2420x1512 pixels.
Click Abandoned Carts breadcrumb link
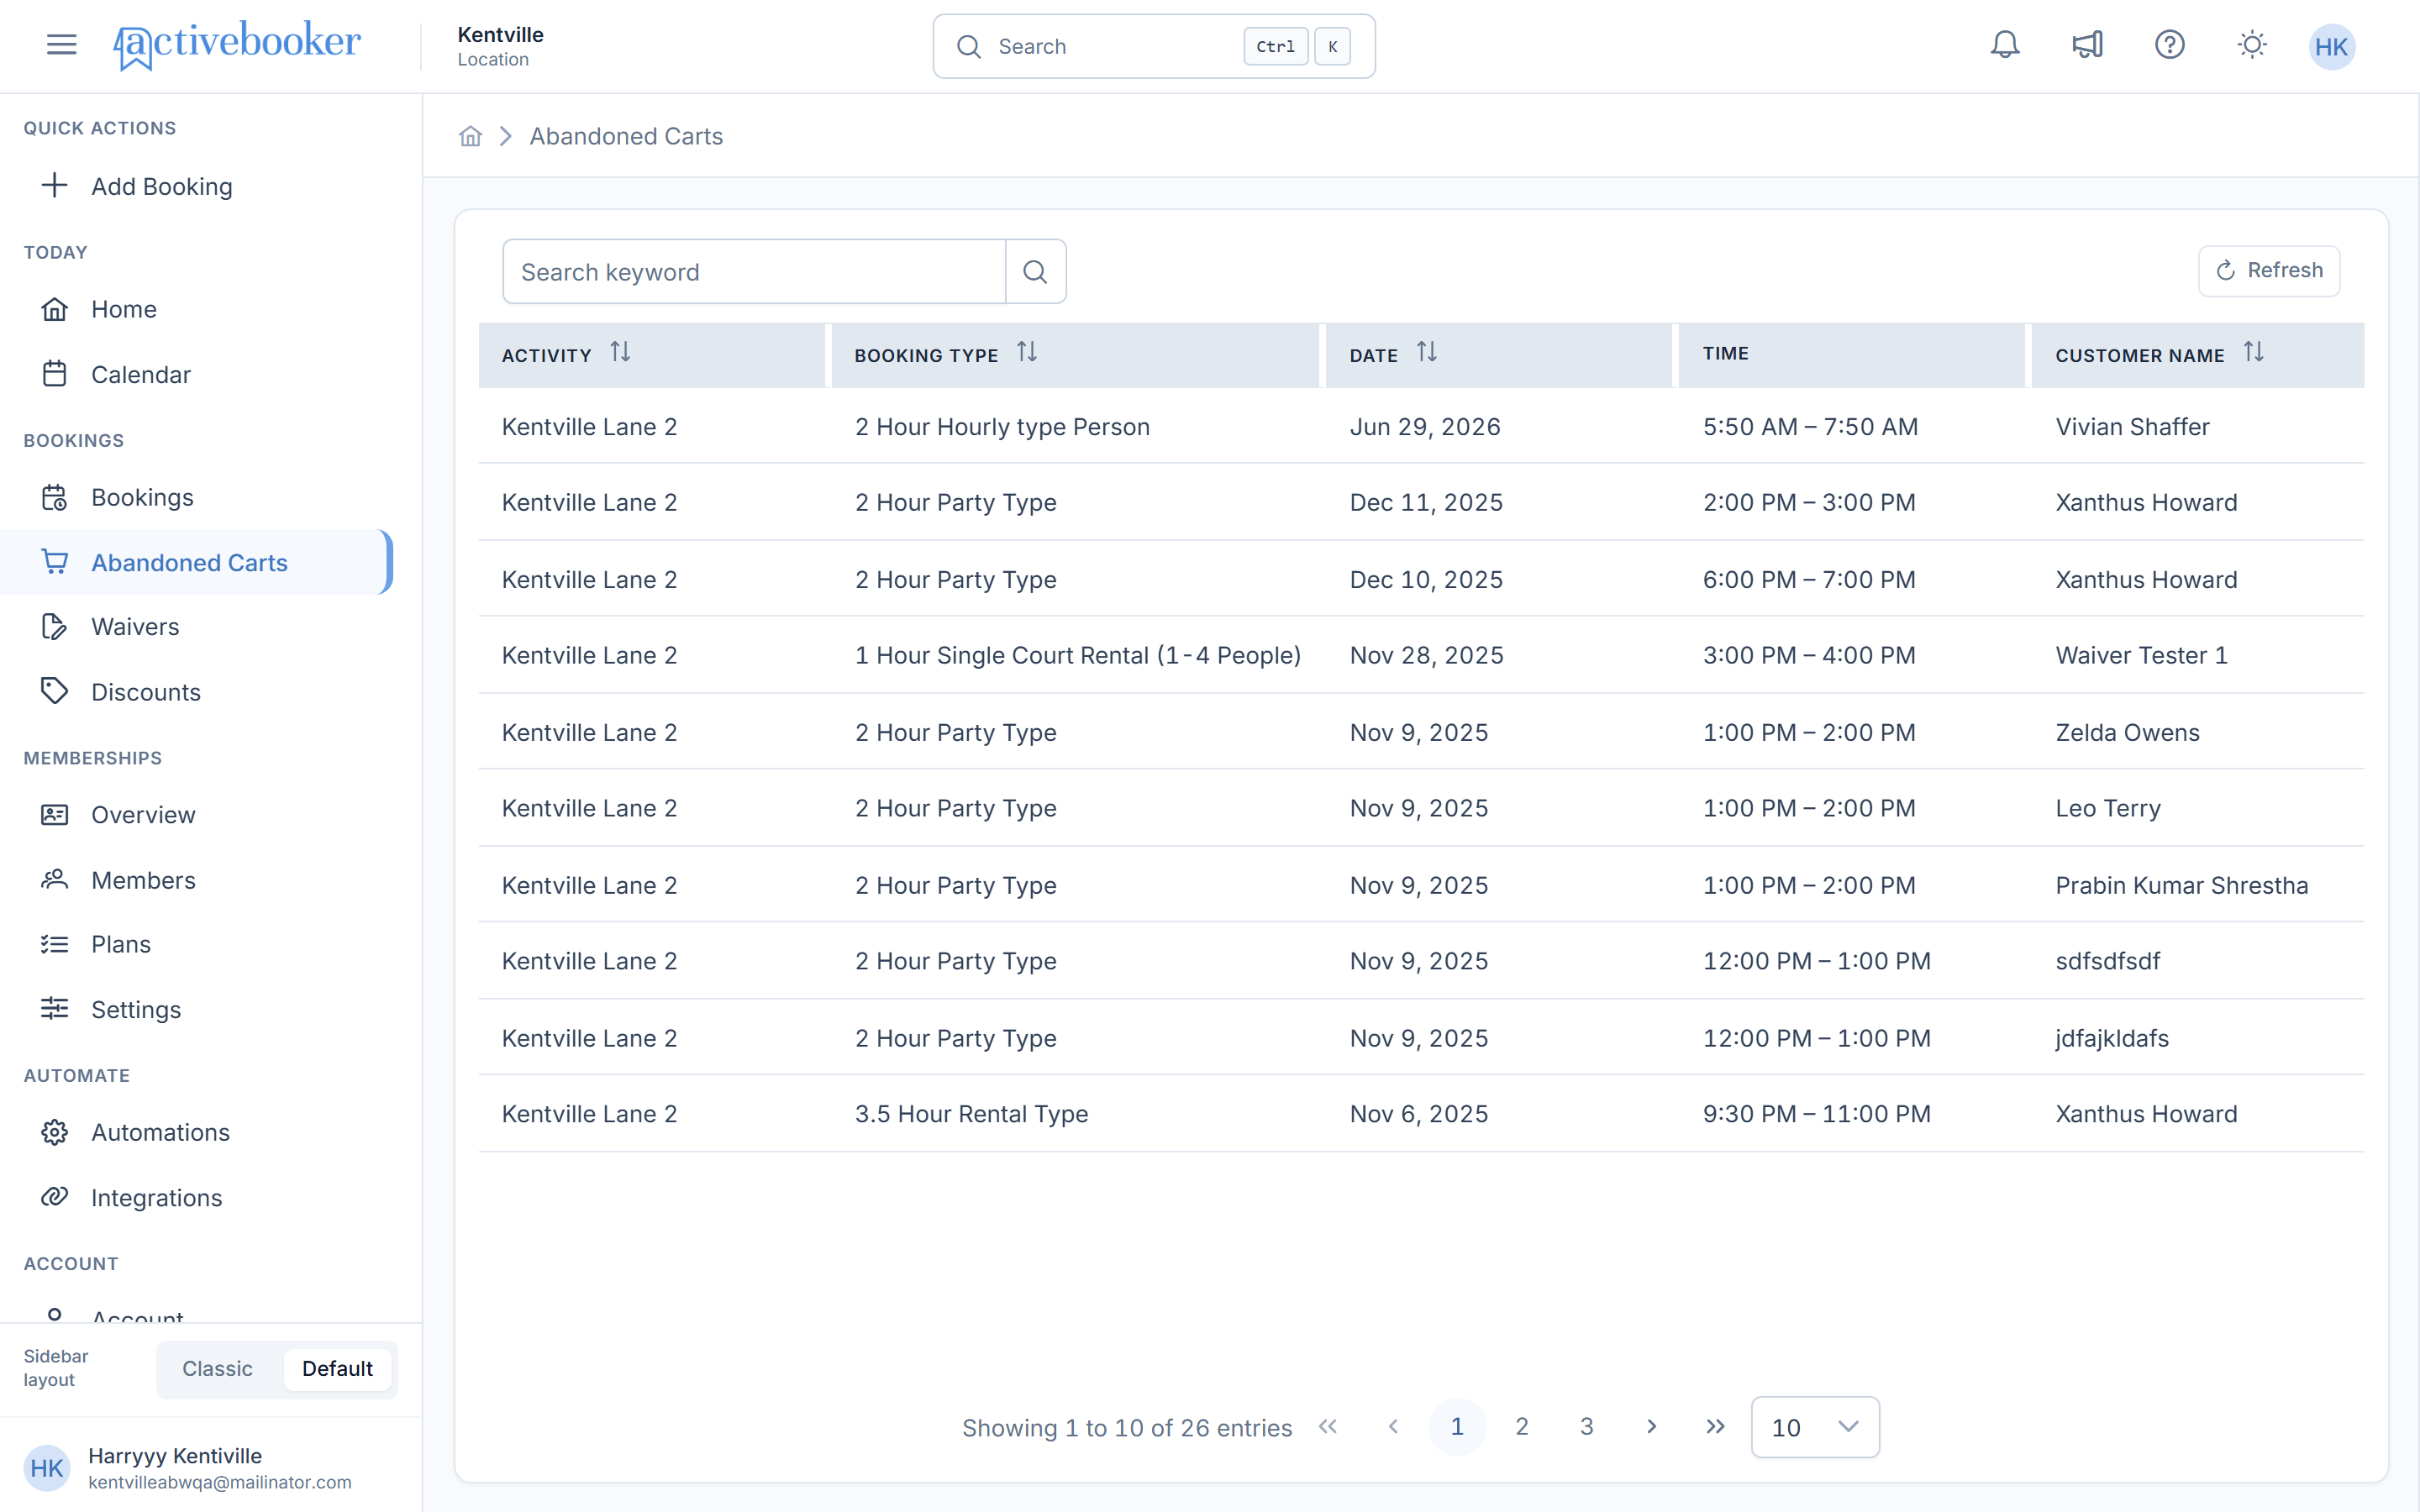click(626, 136)
